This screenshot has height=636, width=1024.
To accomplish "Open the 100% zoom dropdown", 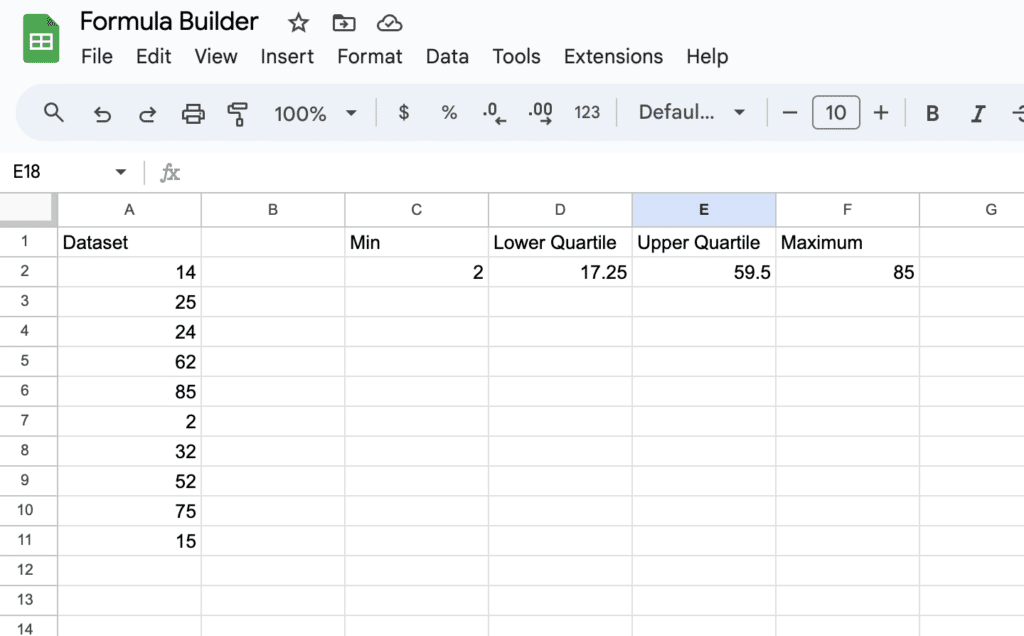I will (315, 114).
